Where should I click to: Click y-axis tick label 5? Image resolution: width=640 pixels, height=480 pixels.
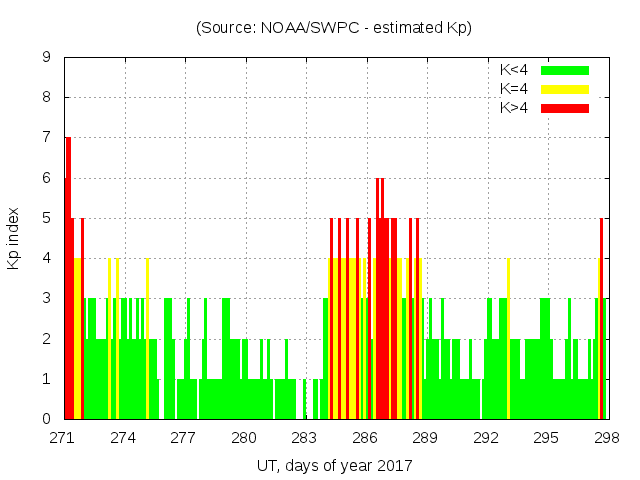46,219
